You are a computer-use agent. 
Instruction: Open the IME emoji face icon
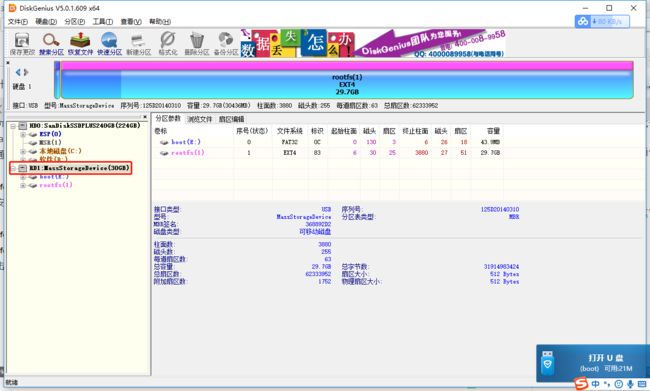pos(619,384)
